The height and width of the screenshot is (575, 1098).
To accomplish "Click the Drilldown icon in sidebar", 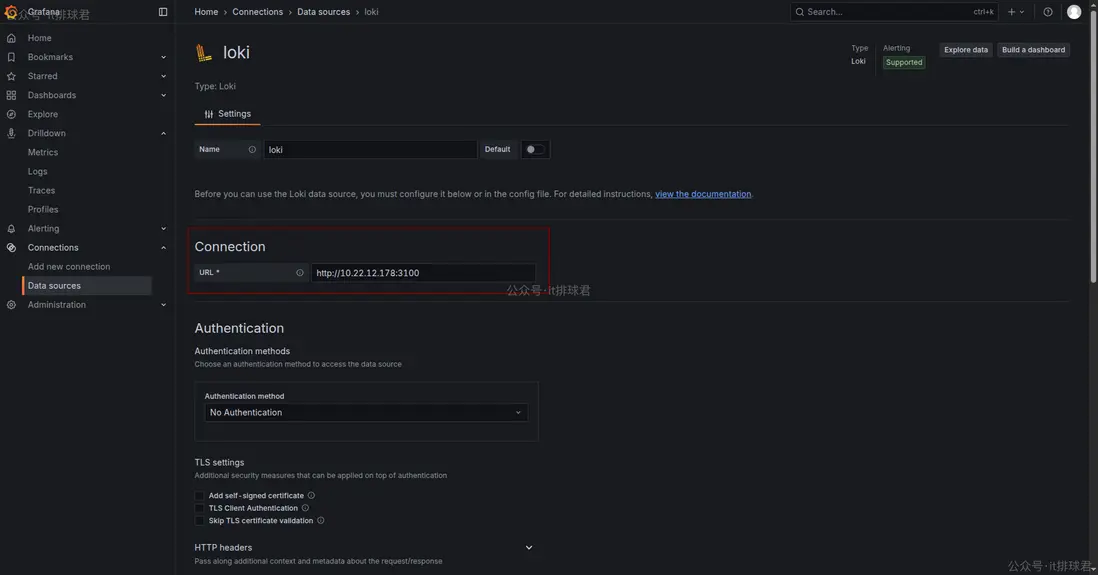I will (x=11, y=133).
